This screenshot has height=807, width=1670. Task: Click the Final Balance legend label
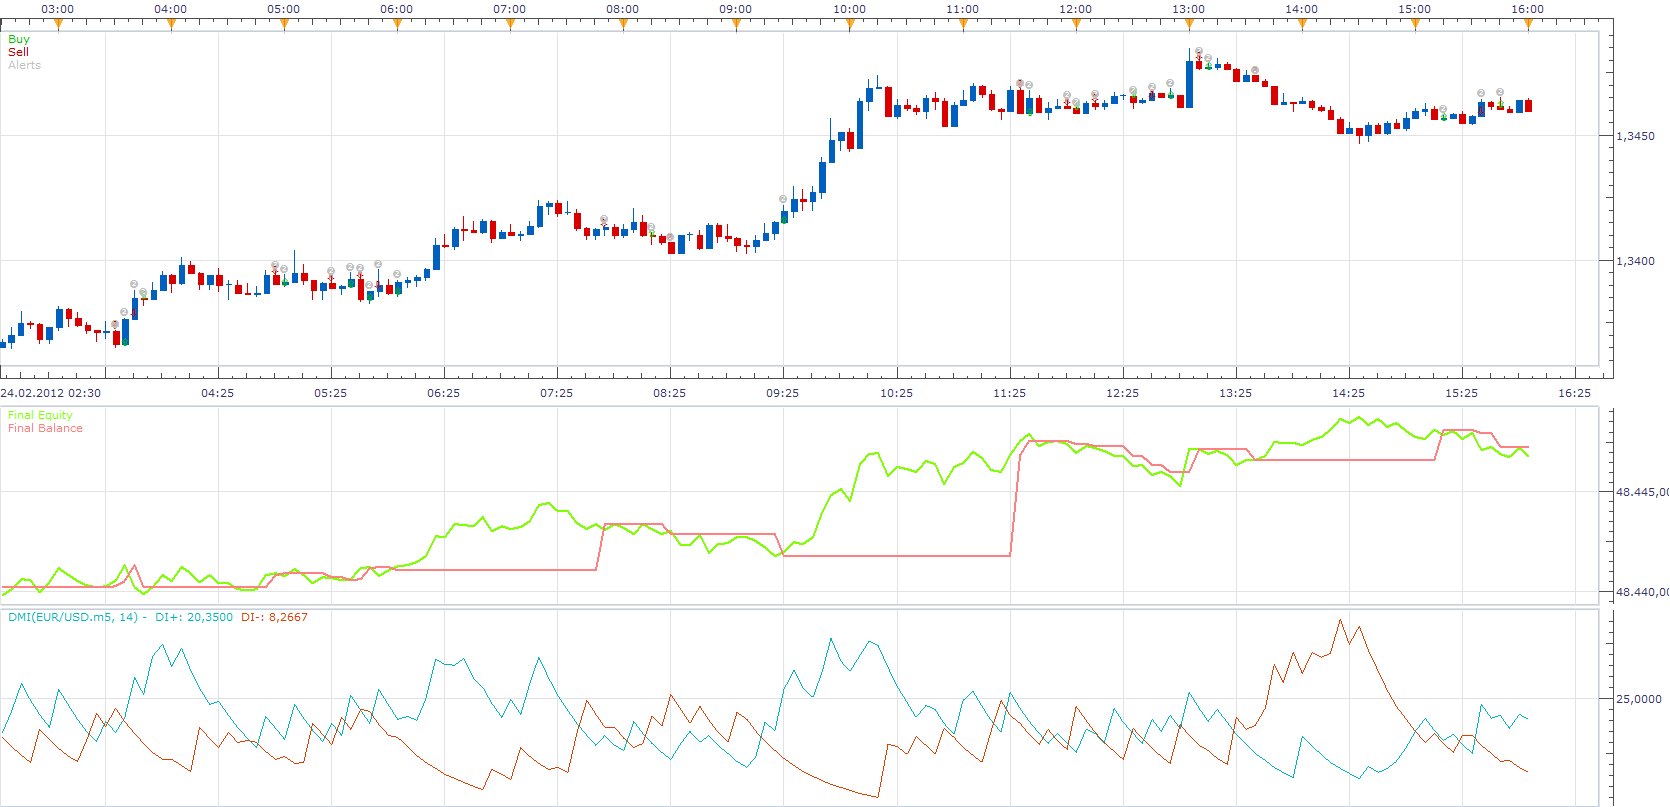click(45, 428)
